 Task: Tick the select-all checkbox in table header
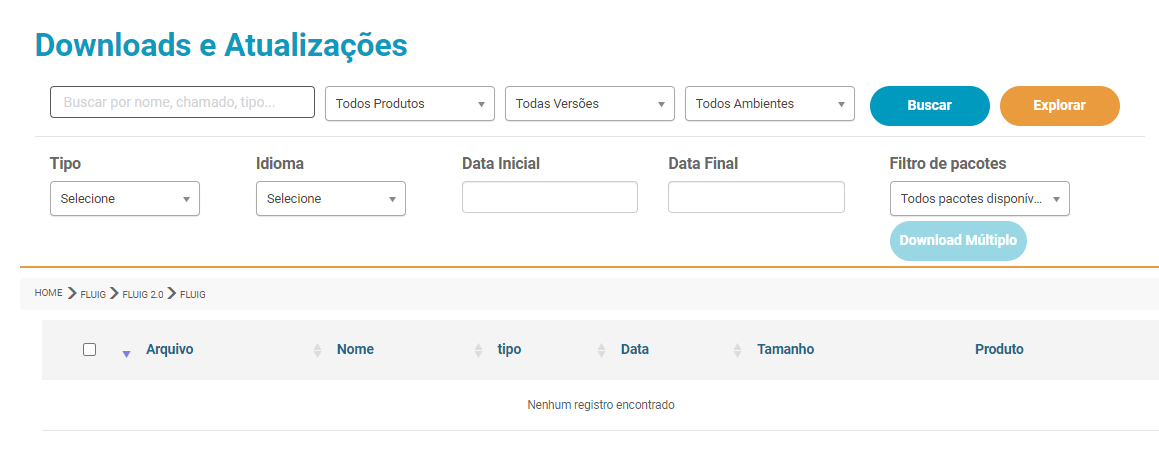tap(89, 349)
